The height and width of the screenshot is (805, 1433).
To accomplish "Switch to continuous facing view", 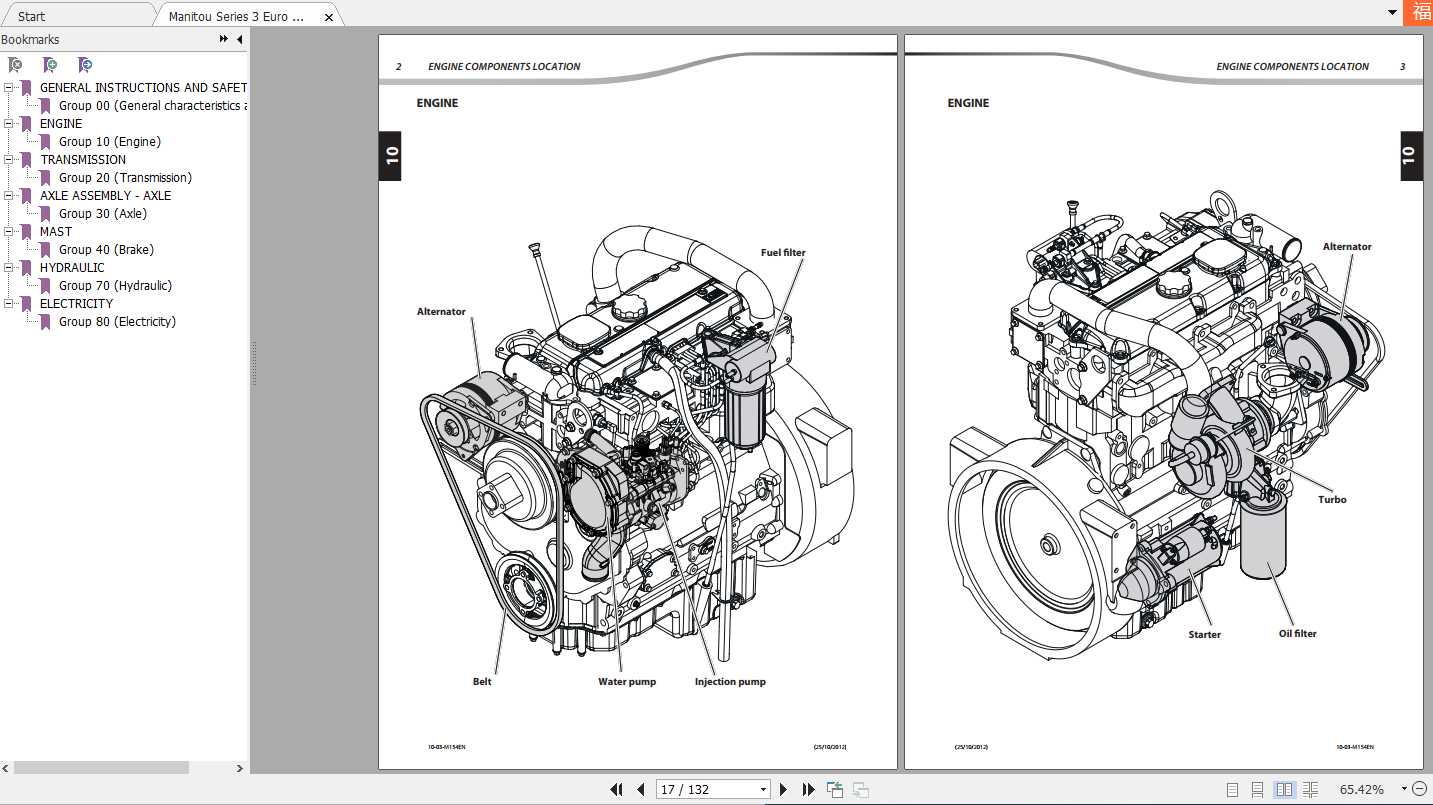I will click(x=1310, y=789).
